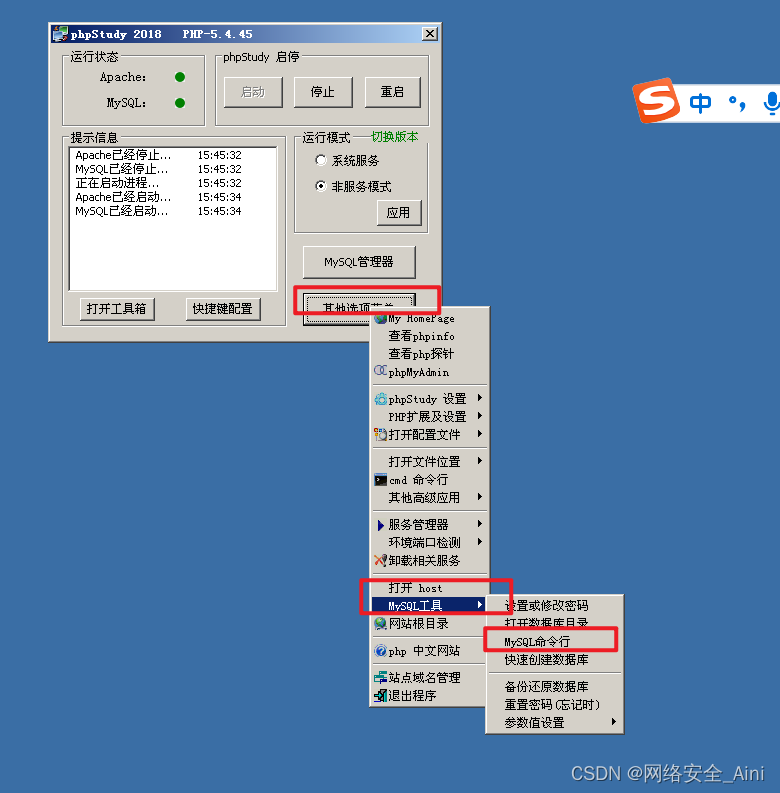The image size is (780, 793).
Task: Click the cmd 命令行 terminal icon
Action: click(x=380, y=479)
